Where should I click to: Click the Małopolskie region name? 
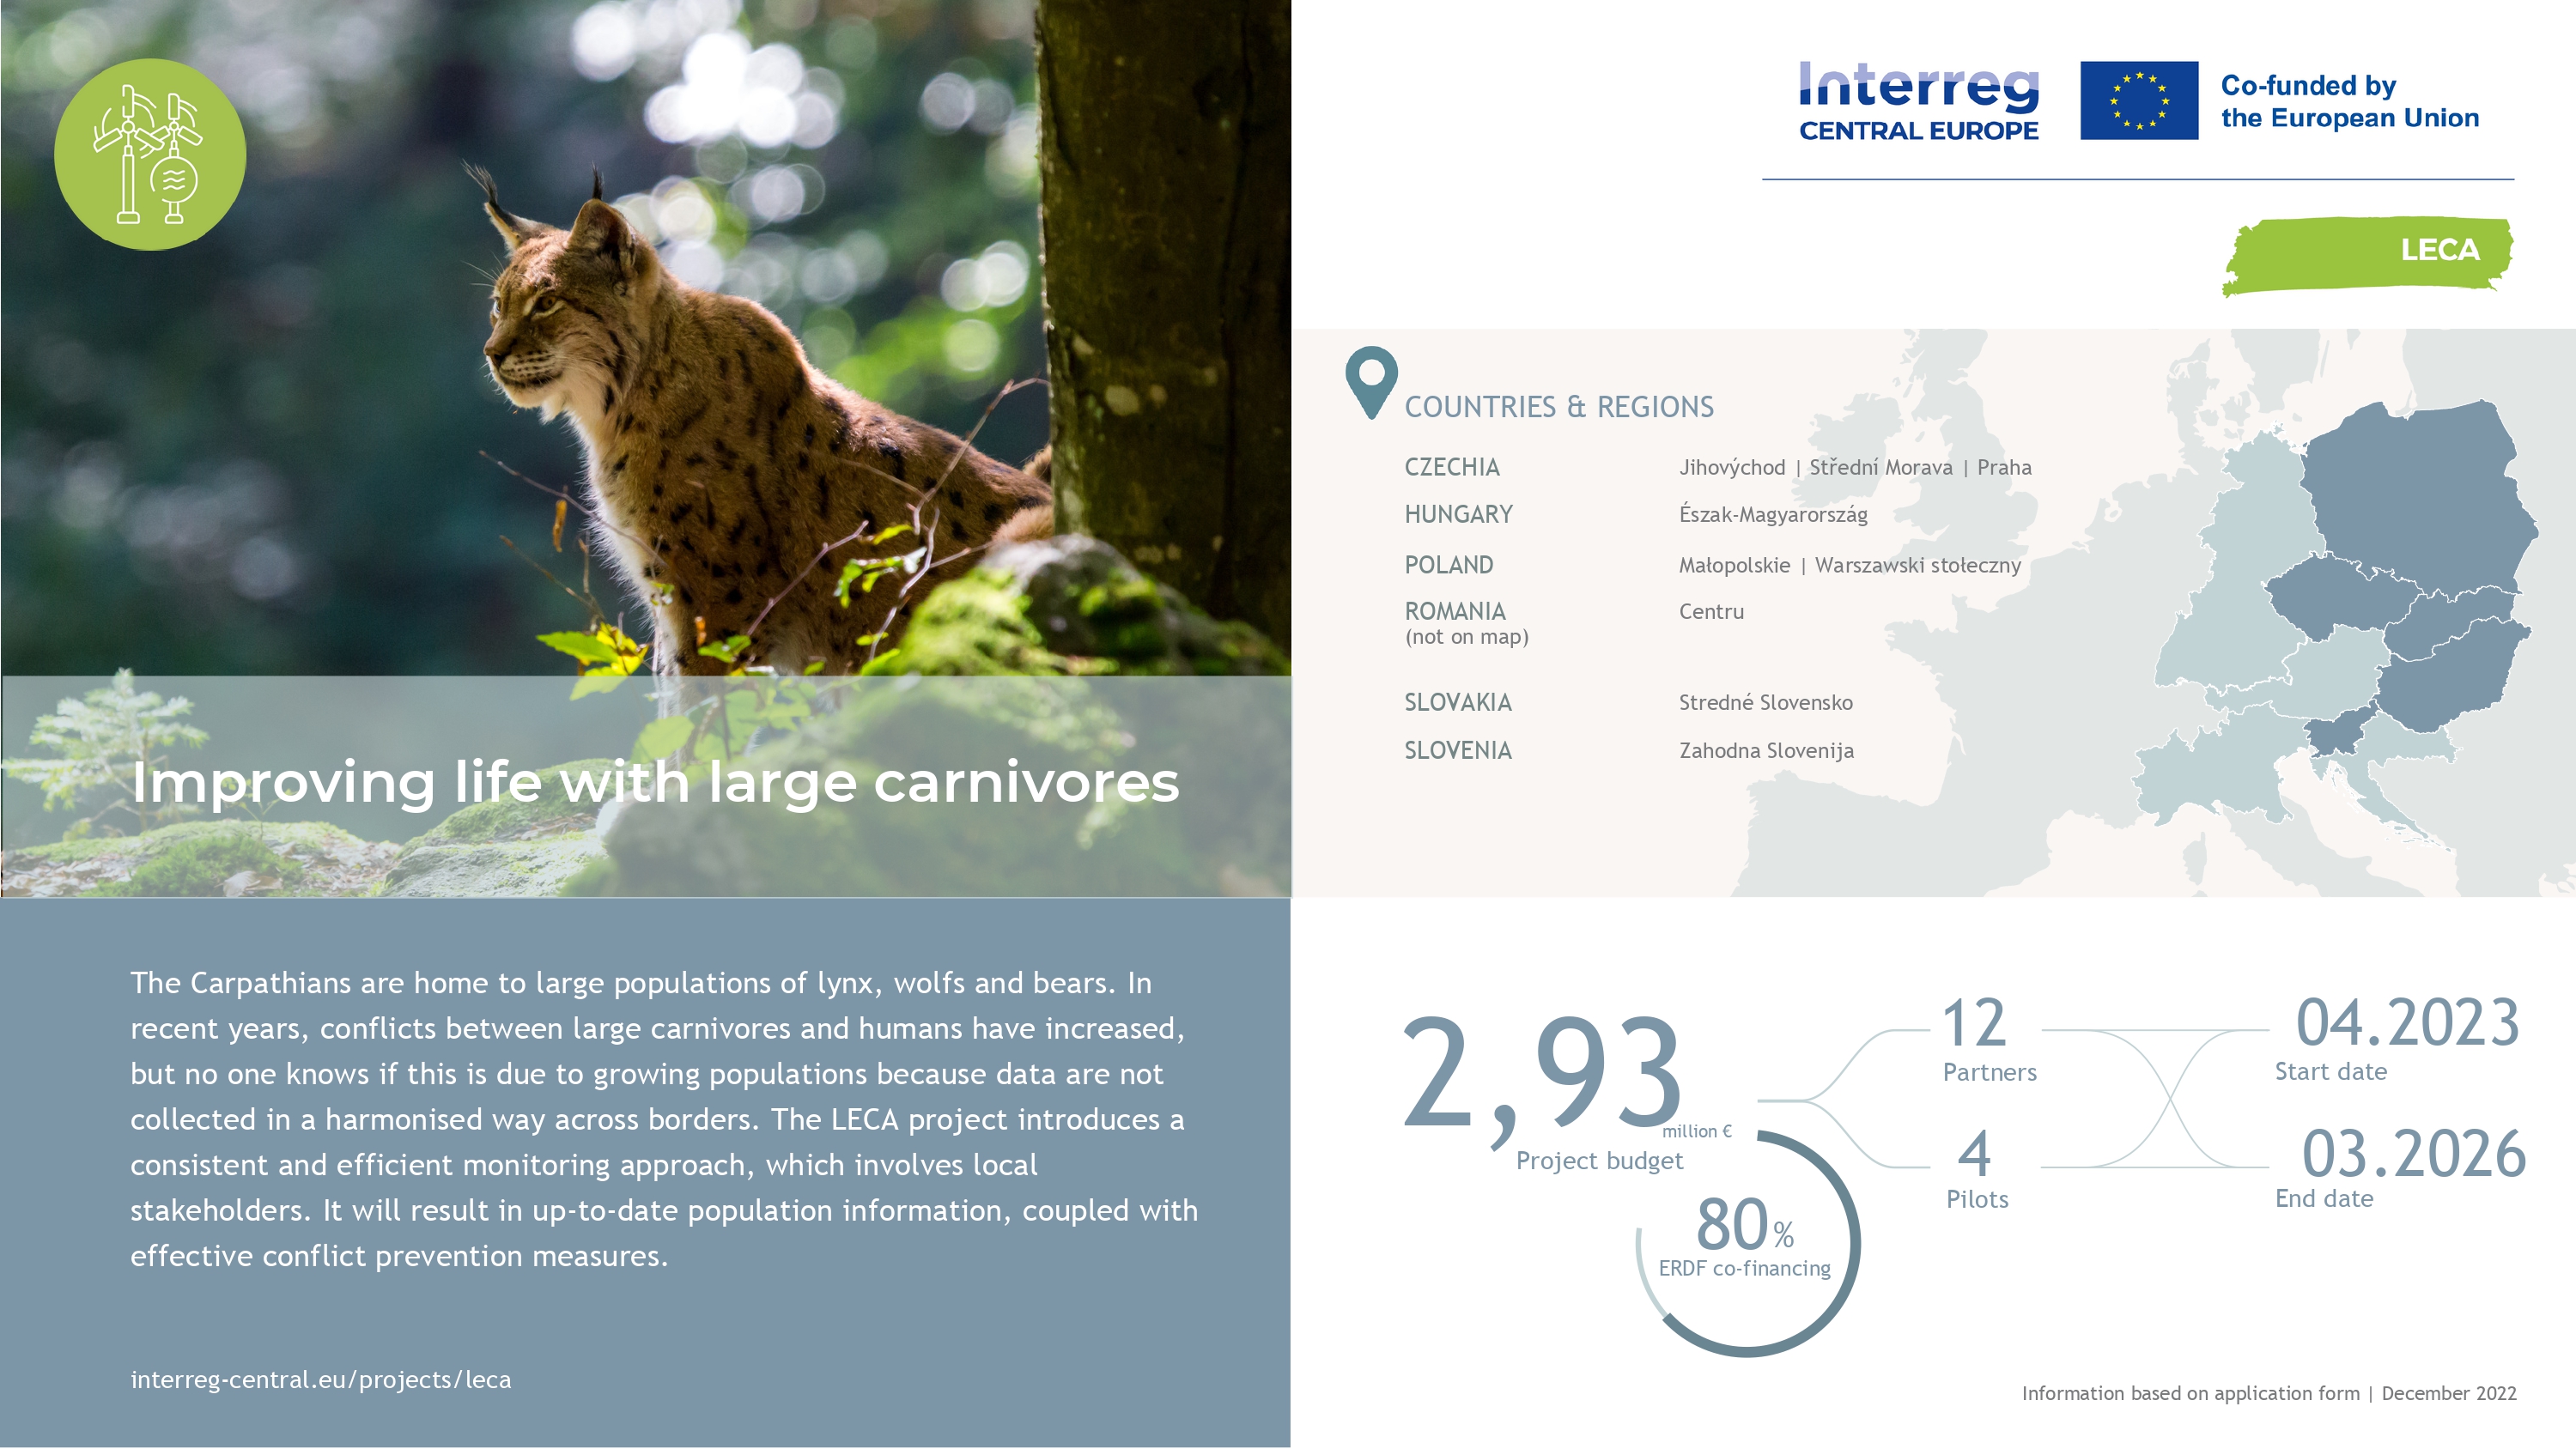[x=1734, y=566]
